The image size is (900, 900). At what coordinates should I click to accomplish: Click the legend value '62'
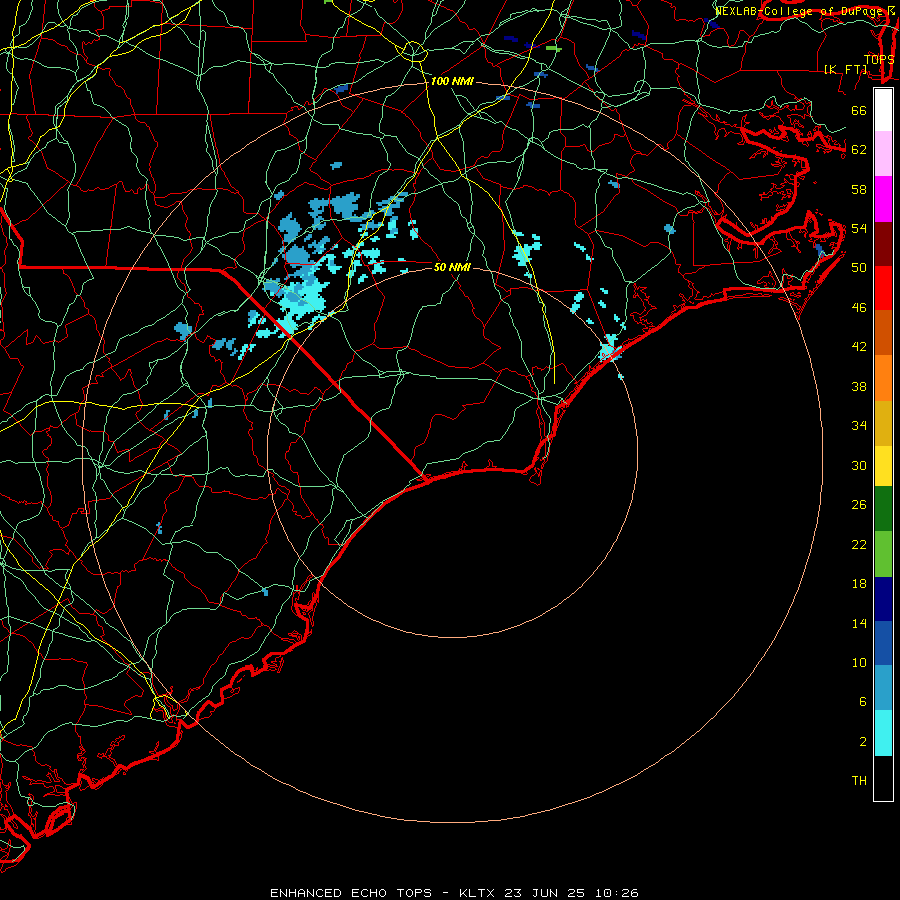coord(859,150)
